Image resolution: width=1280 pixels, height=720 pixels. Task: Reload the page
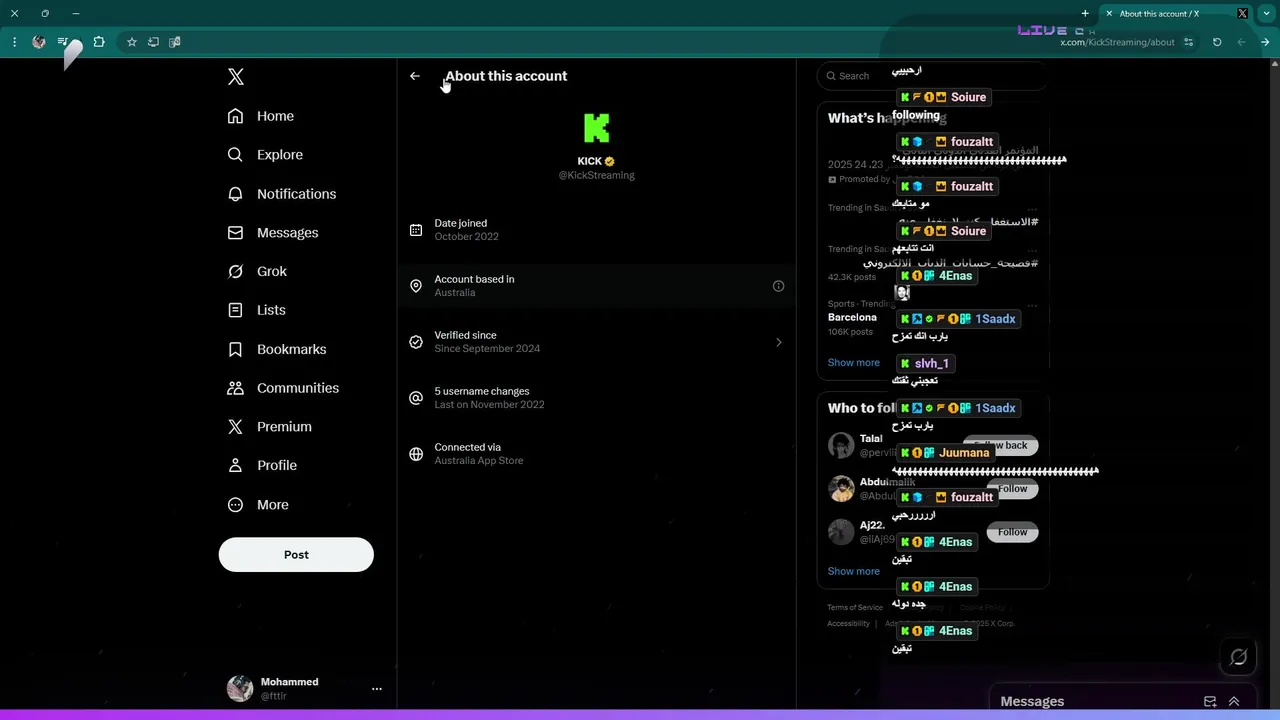click(x=1217, y=42)
